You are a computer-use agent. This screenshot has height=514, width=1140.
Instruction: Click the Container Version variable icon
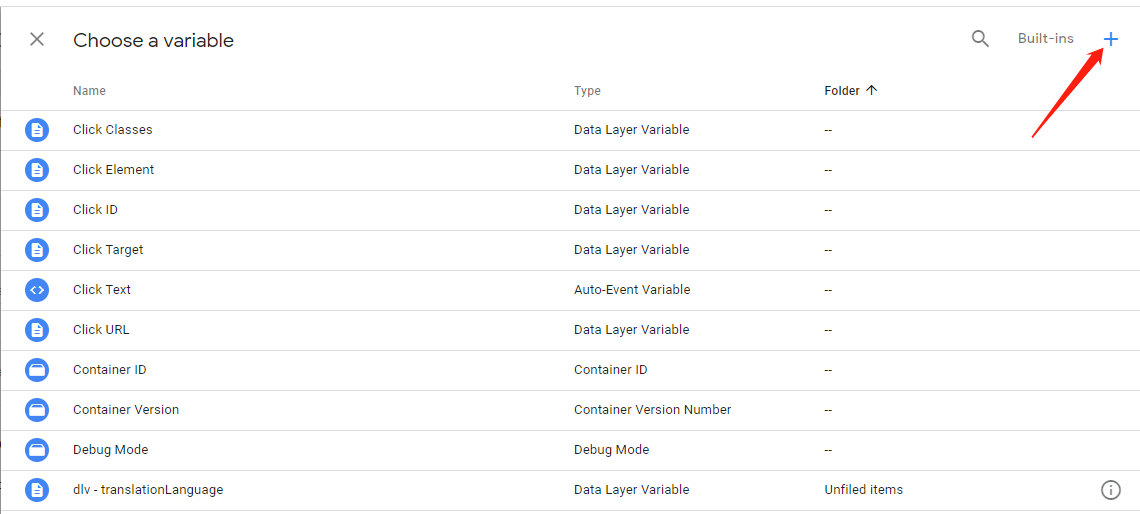coord(37,410)
